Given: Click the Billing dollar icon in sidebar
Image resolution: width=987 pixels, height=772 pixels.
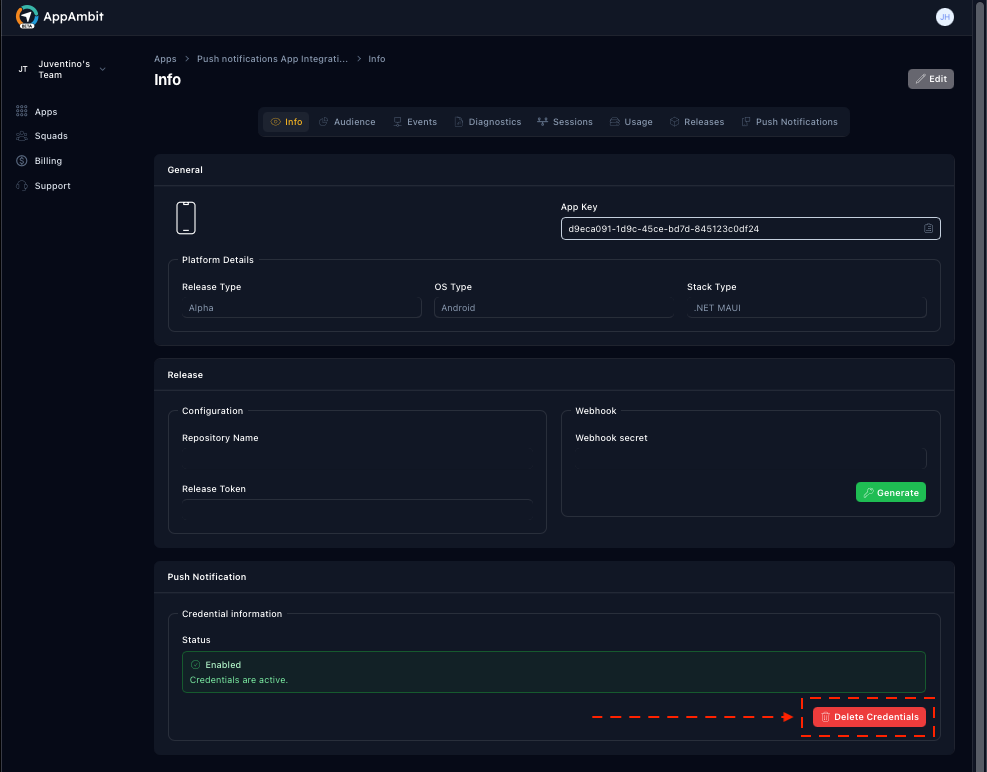Looking at the screenshot, I should click(x=22, y=161).
